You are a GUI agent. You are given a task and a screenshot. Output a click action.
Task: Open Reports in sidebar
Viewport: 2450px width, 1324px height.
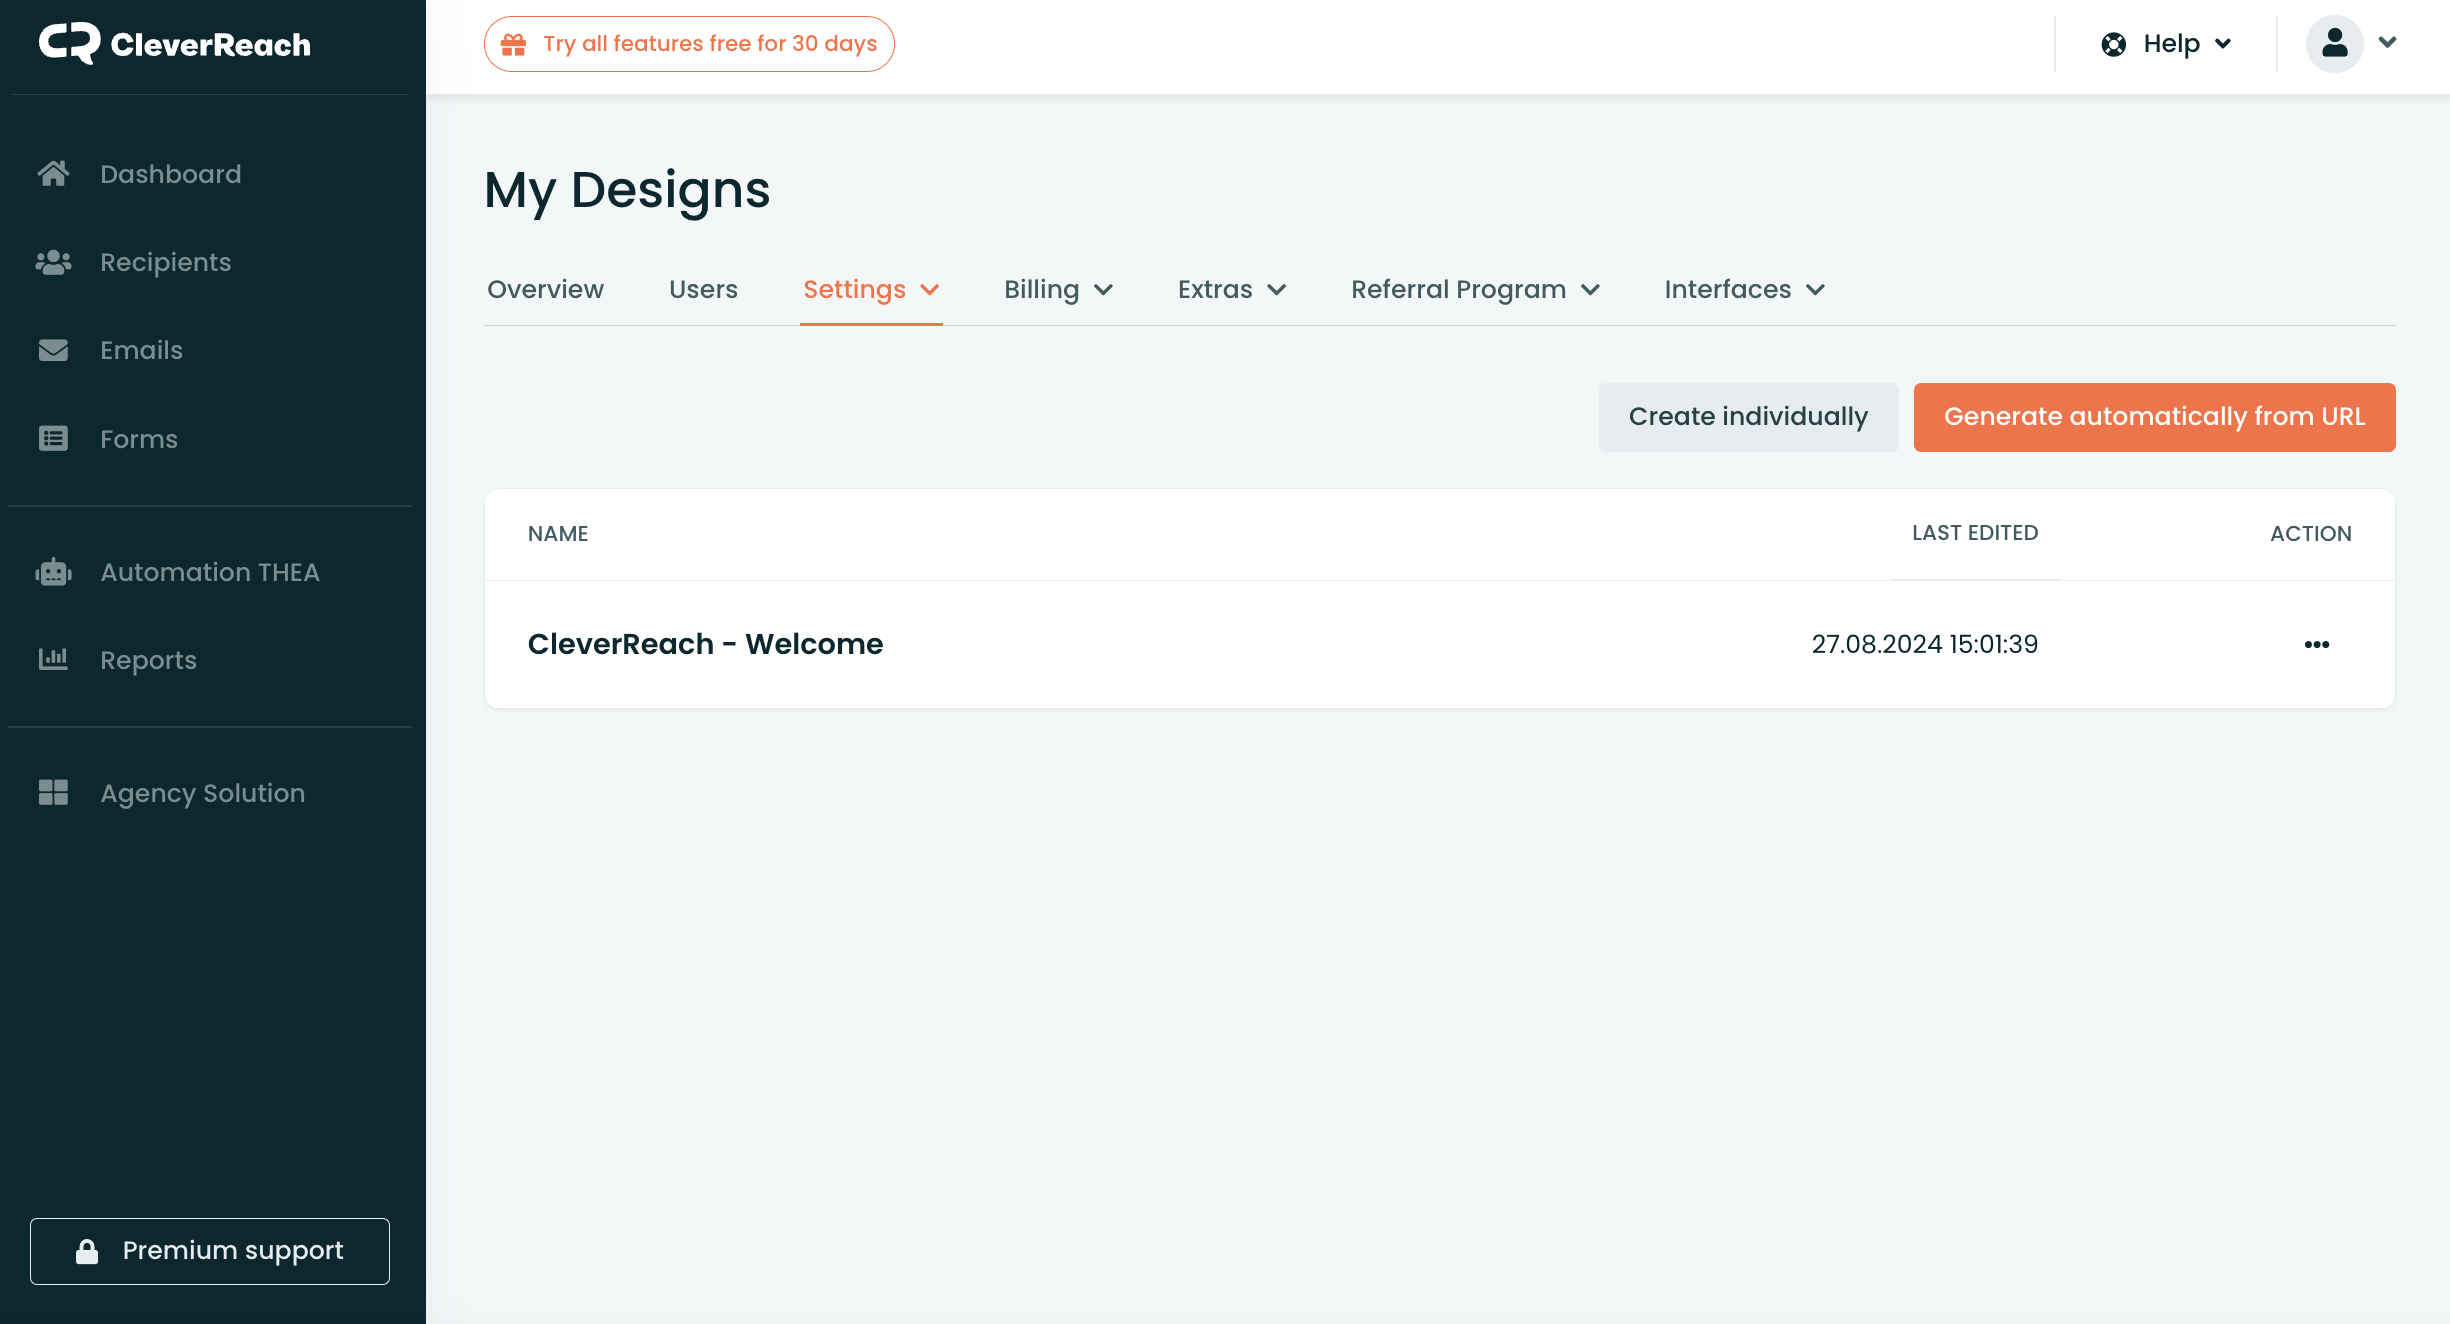pyautogui.click(x=148, y=660)
